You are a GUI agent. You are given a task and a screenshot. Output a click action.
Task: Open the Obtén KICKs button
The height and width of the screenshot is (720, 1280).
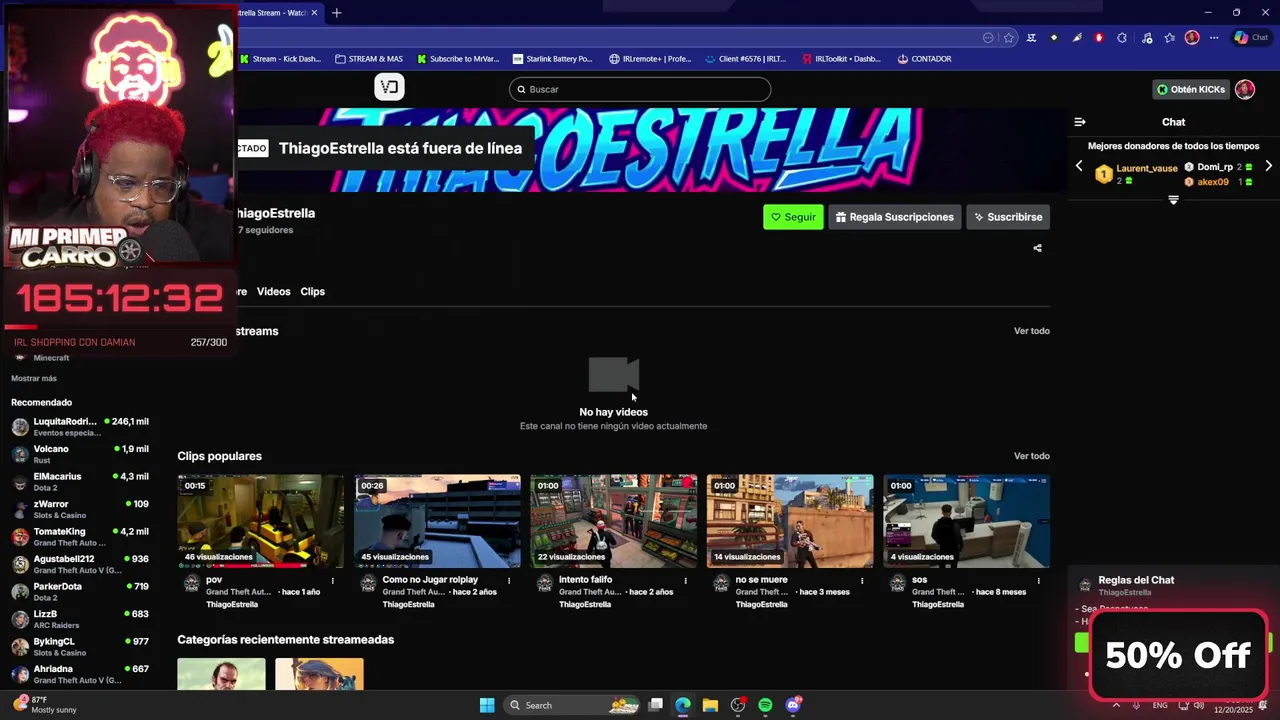tap(1190, 89)
